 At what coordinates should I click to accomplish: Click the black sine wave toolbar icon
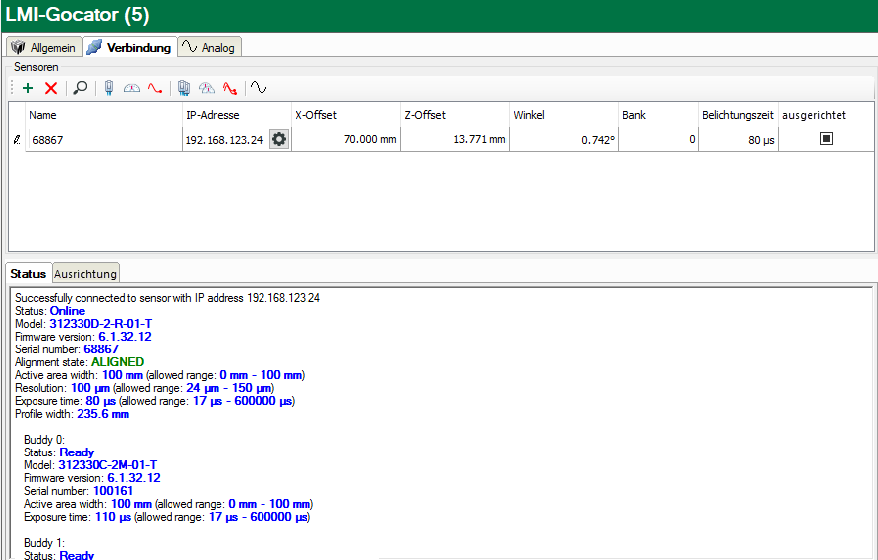pyautogui.click(x=259, y=88)
